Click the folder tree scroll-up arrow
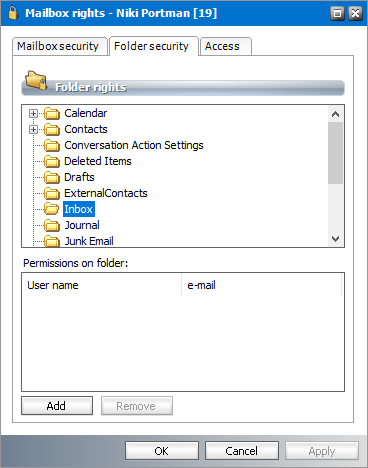368x468 pixels. 335,114
